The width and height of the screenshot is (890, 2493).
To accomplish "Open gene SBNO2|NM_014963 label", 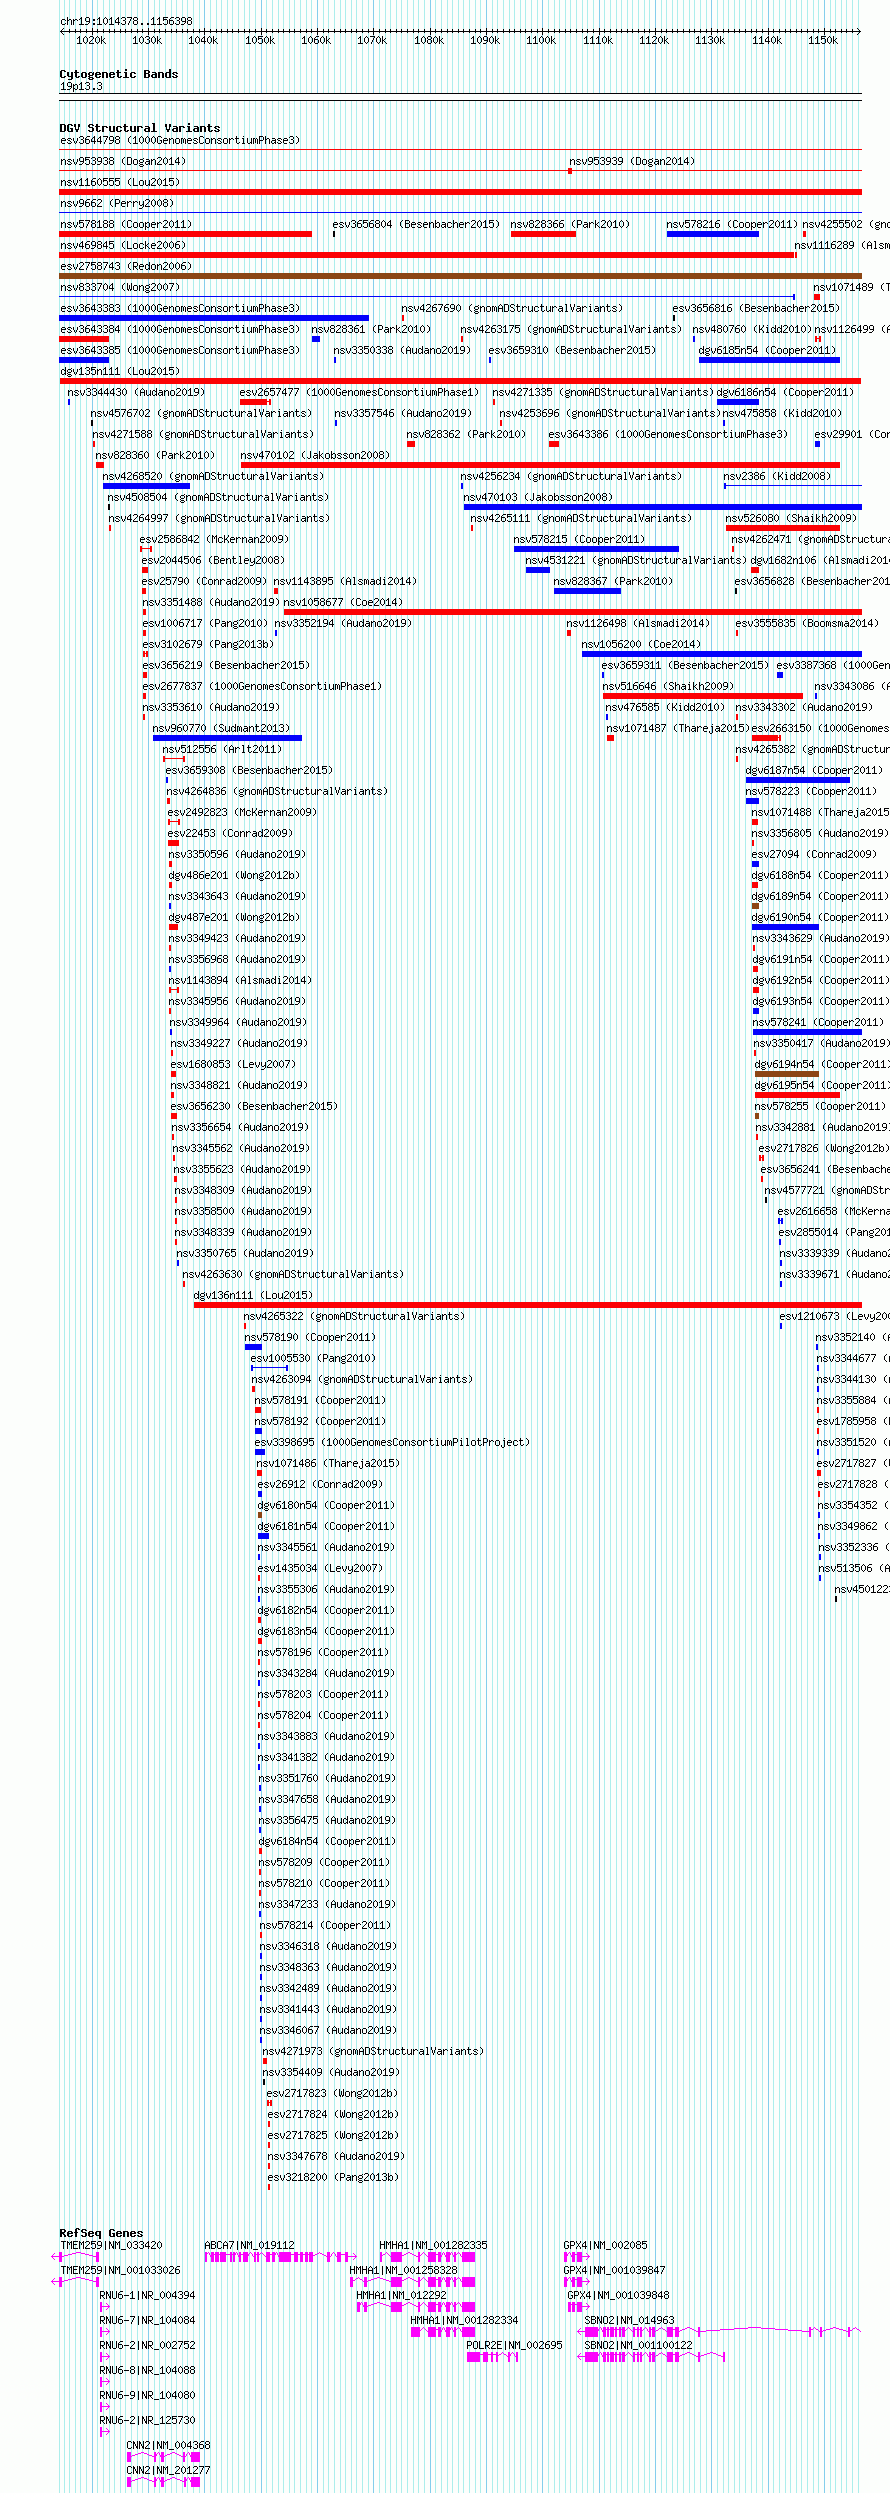I will coord(629,2320).
